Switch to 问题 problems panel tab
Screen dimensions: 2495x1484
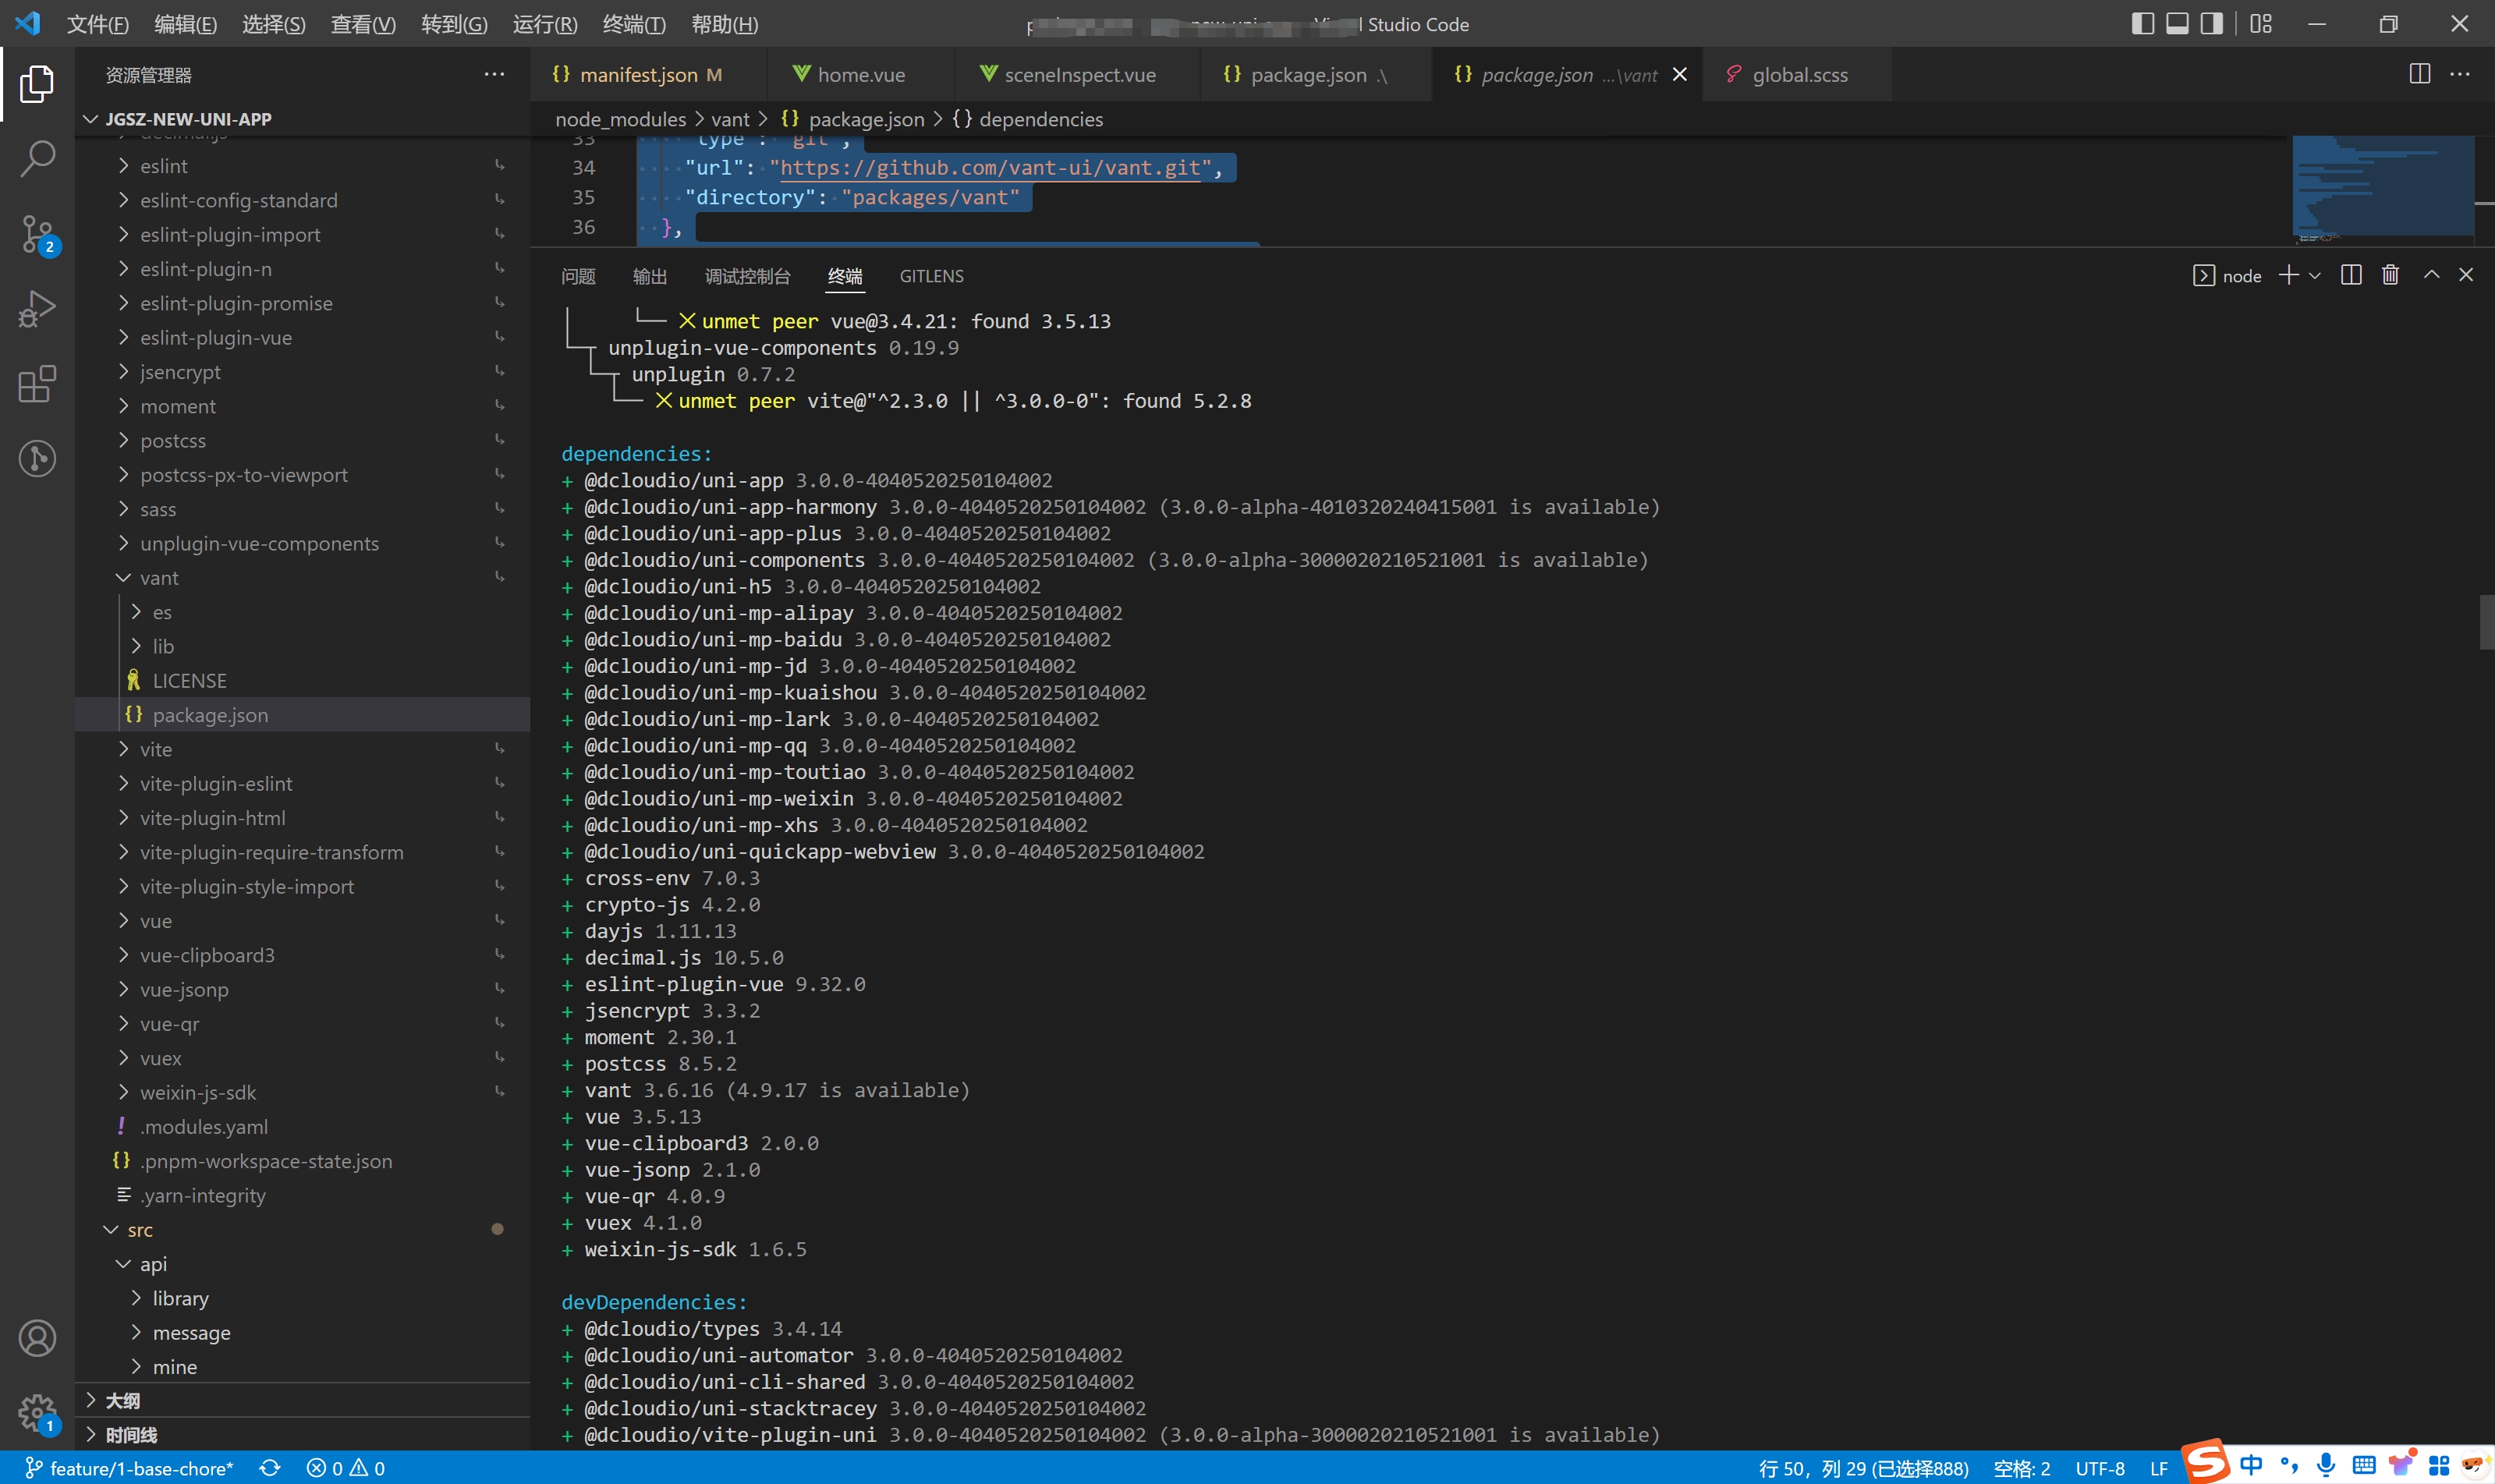coord(578,276)
